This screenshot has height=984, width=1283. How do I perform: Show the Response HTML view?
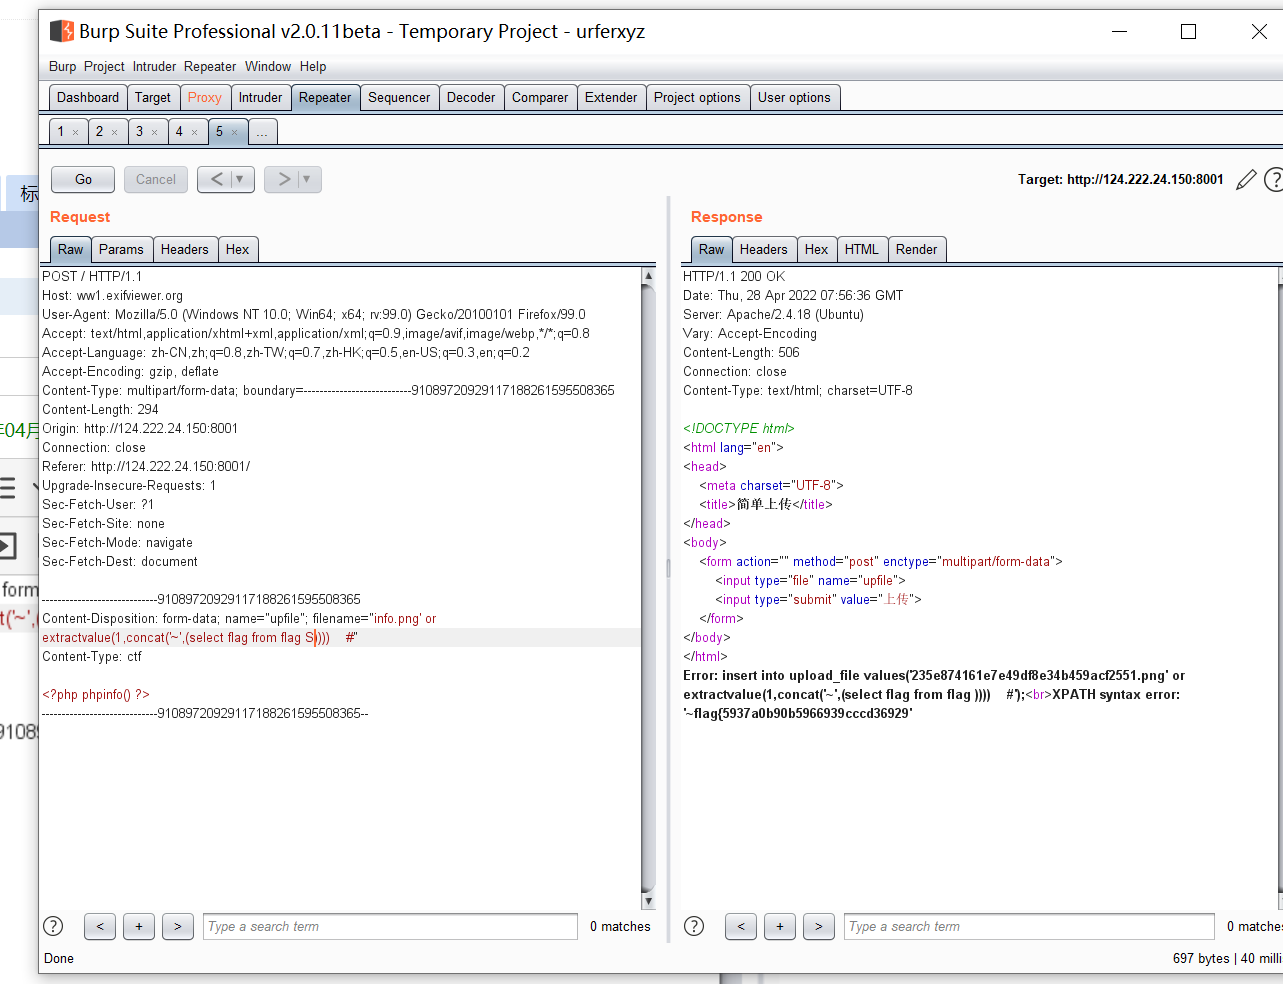[x=862, y=249]
